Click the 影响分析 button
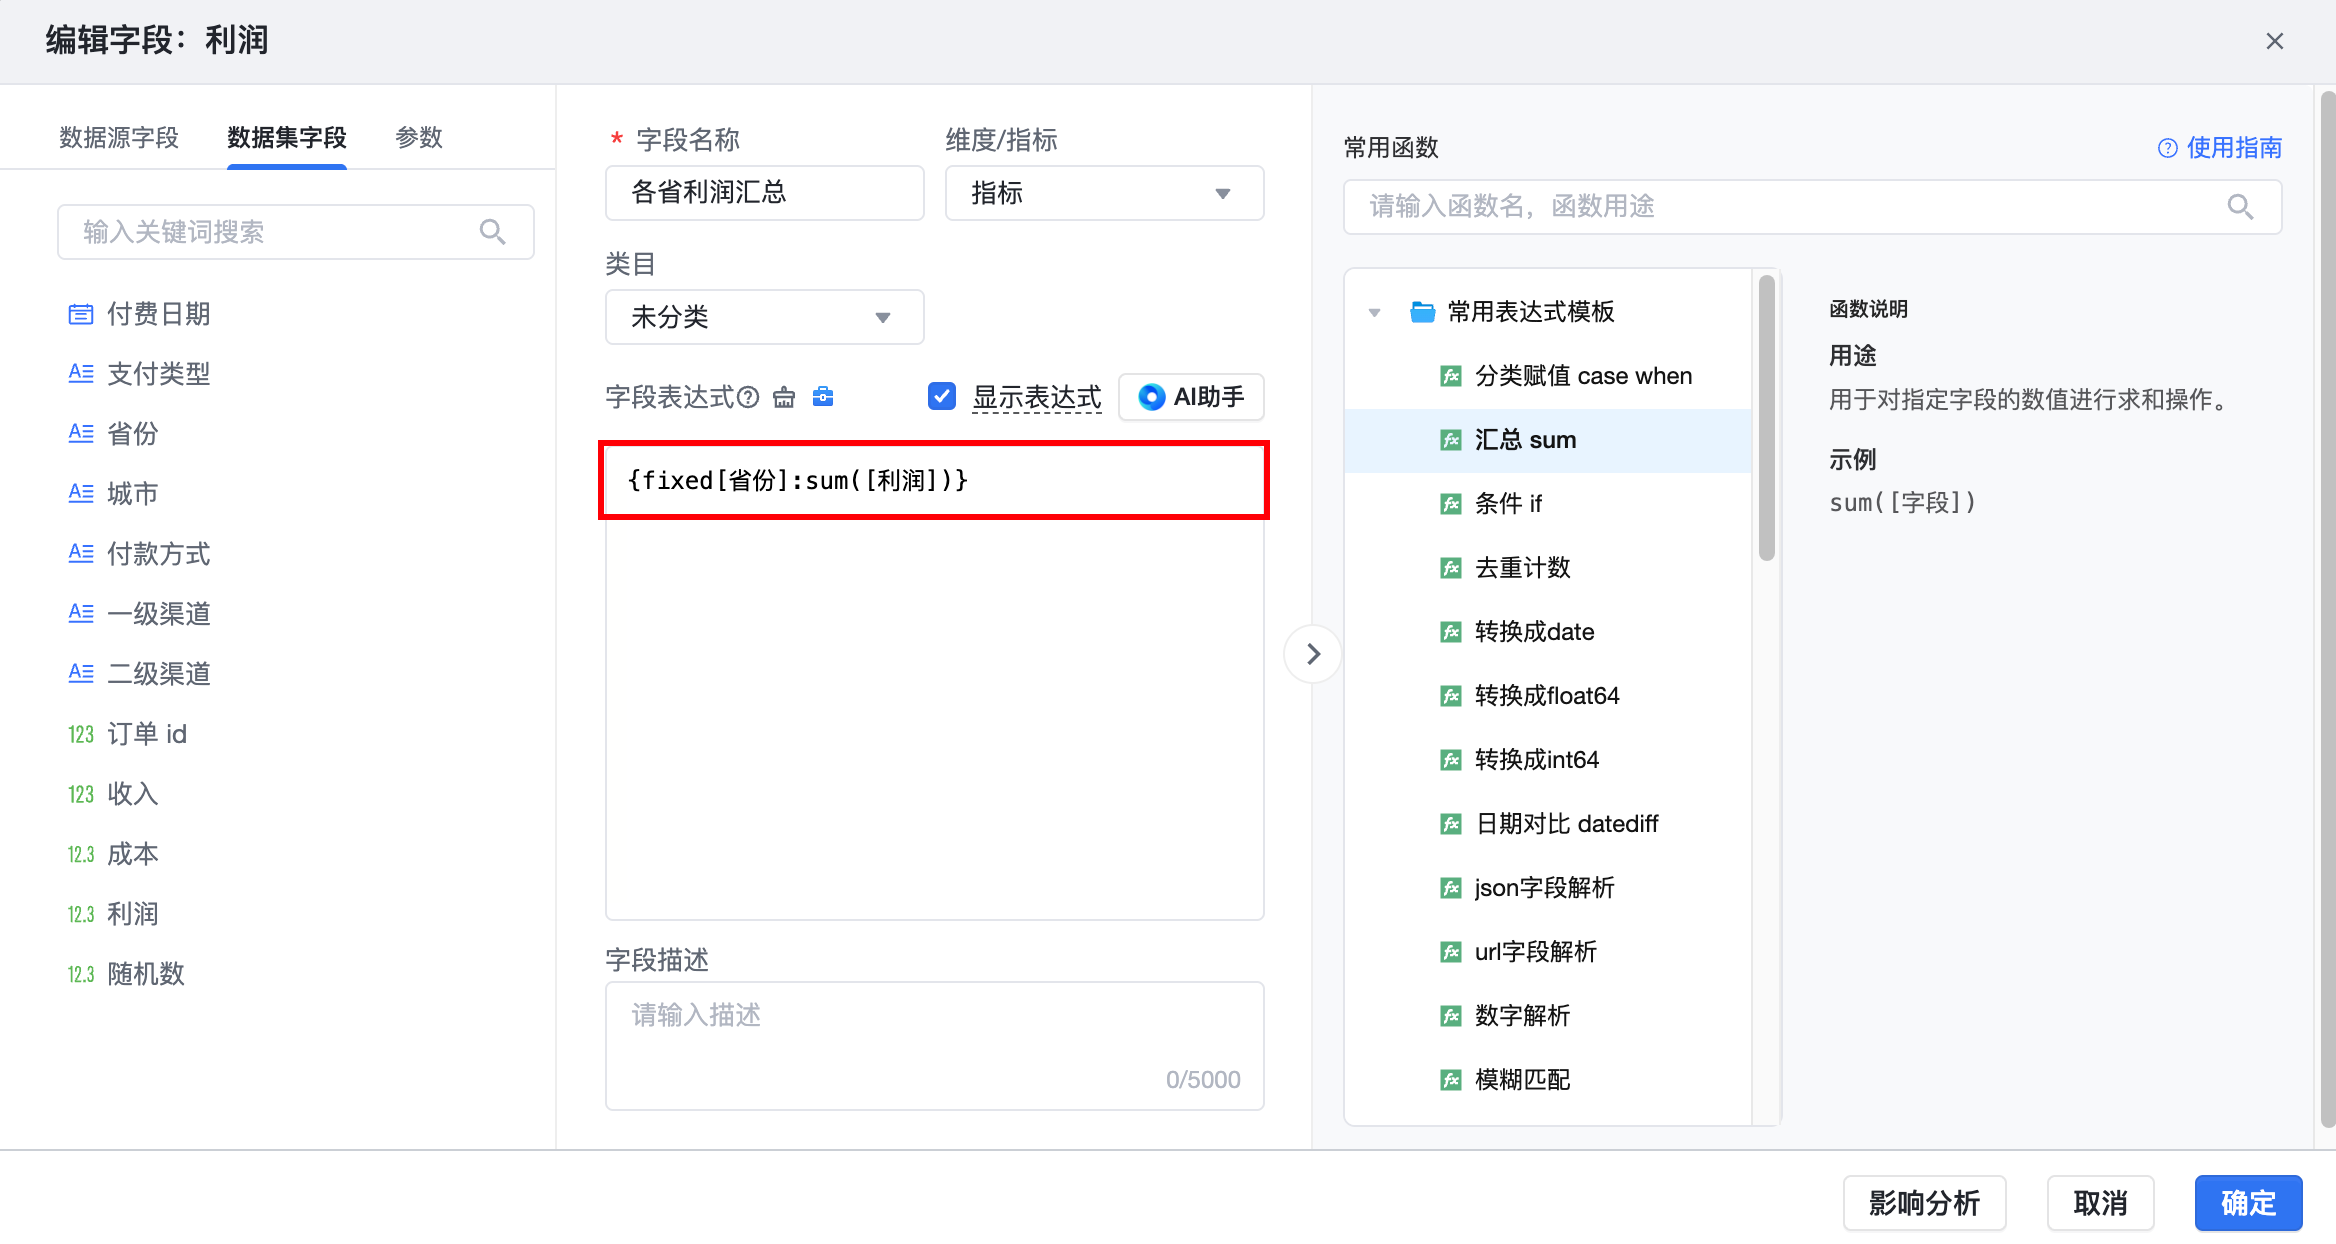Screen dimensions: 2336x1244 (1924, 1203)
